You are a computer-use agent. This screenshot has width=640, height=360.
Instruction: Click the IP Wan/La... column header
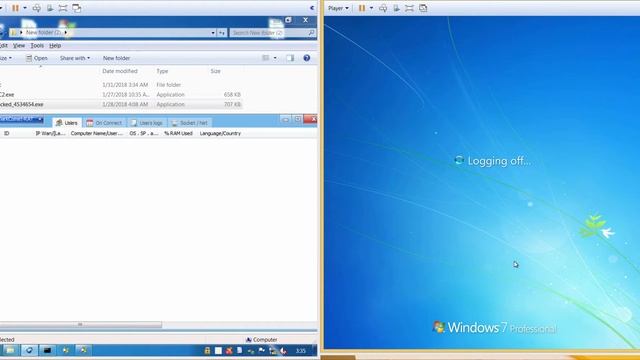[50, 133]
